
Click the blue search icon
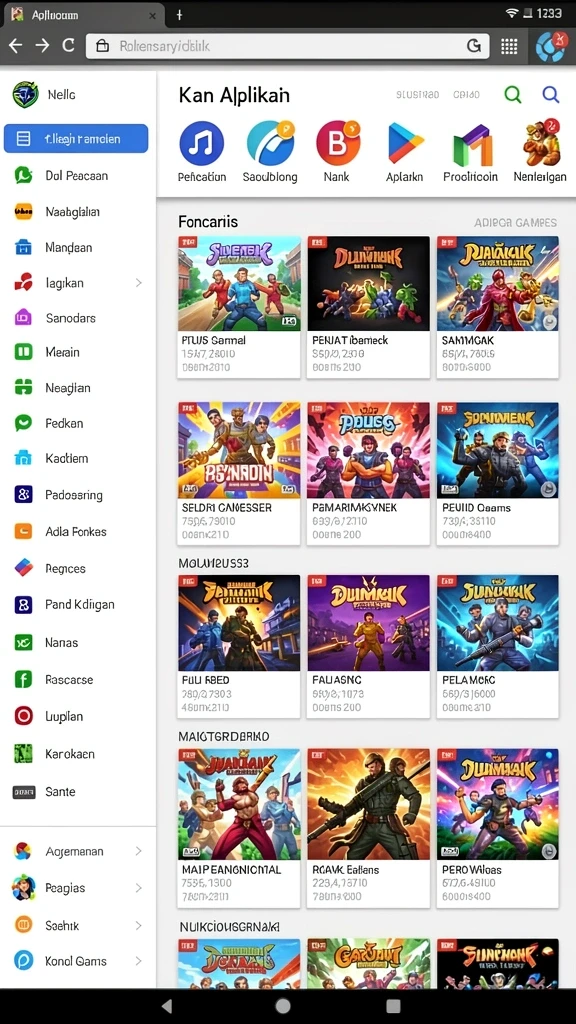pyautogui.click(x=551, y=95)
